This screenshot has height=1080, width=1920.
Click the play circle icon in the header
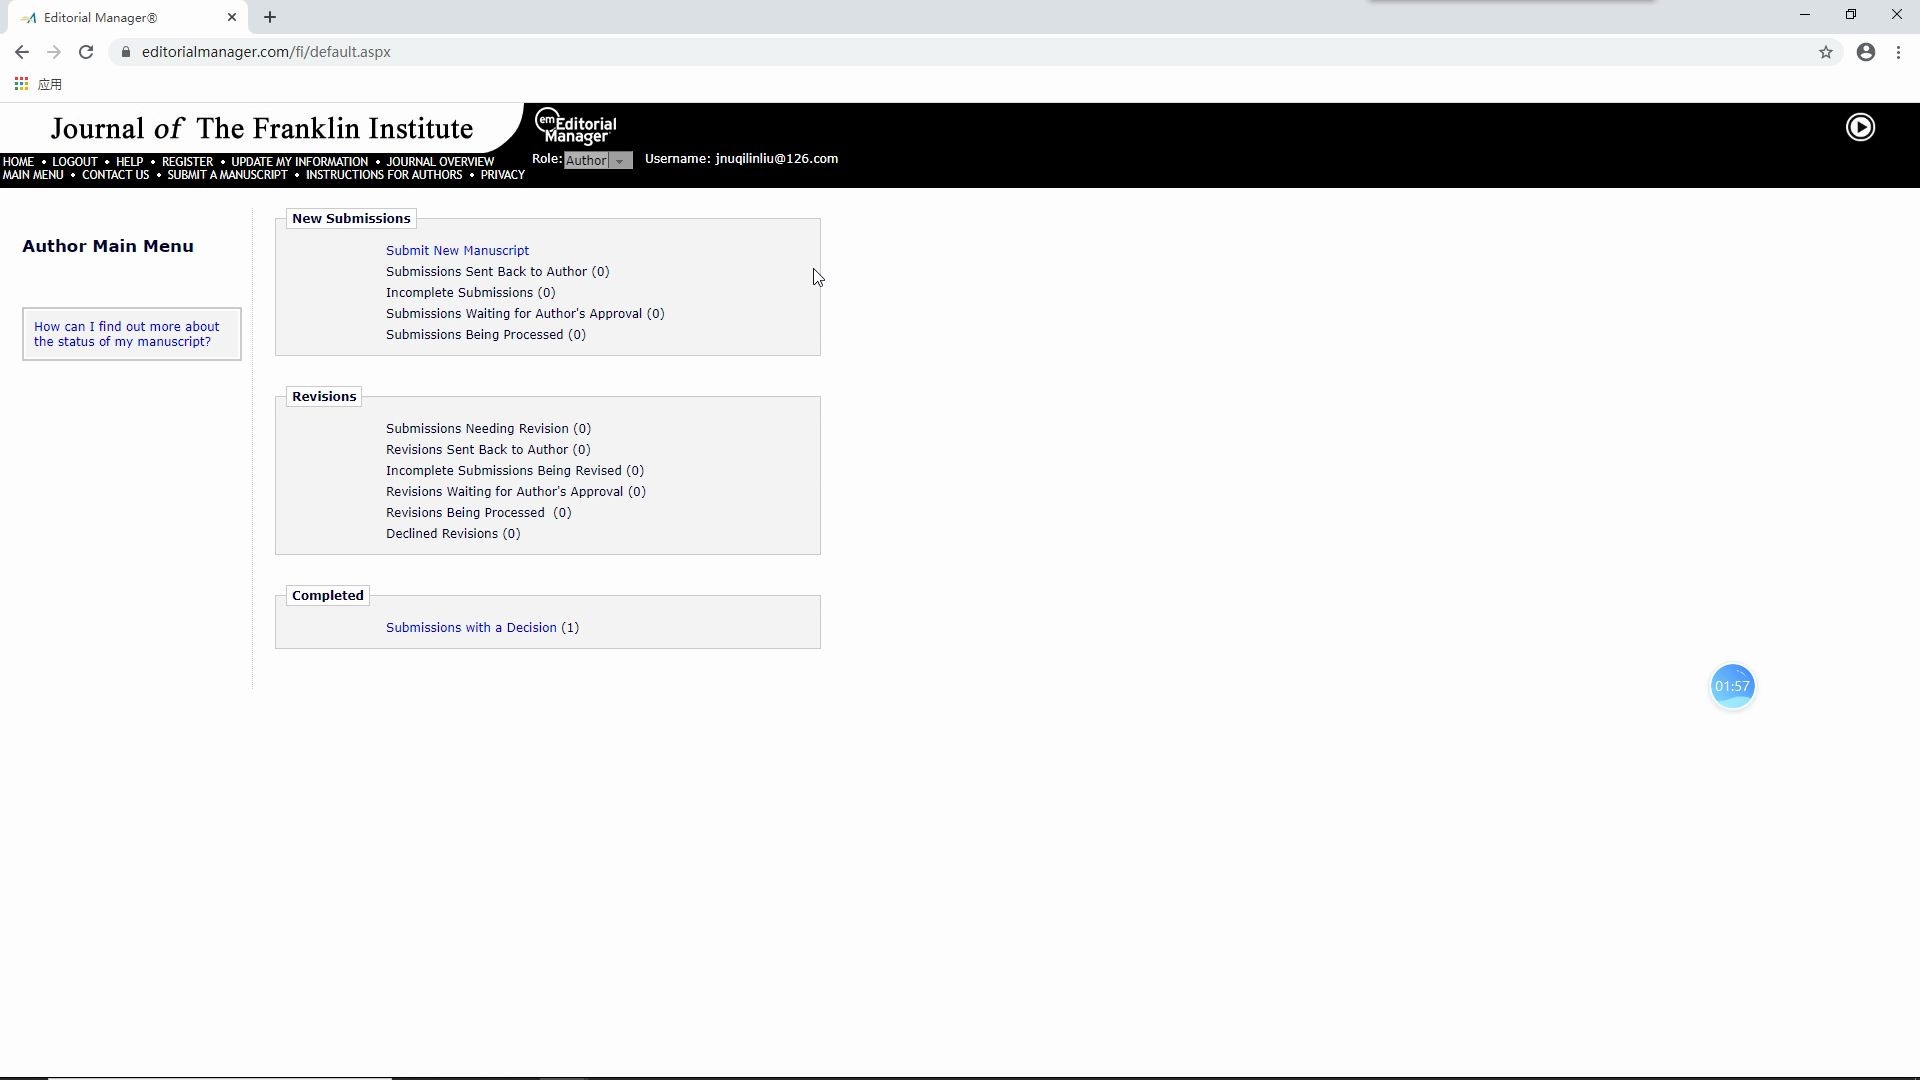[x=1860, y=127]
